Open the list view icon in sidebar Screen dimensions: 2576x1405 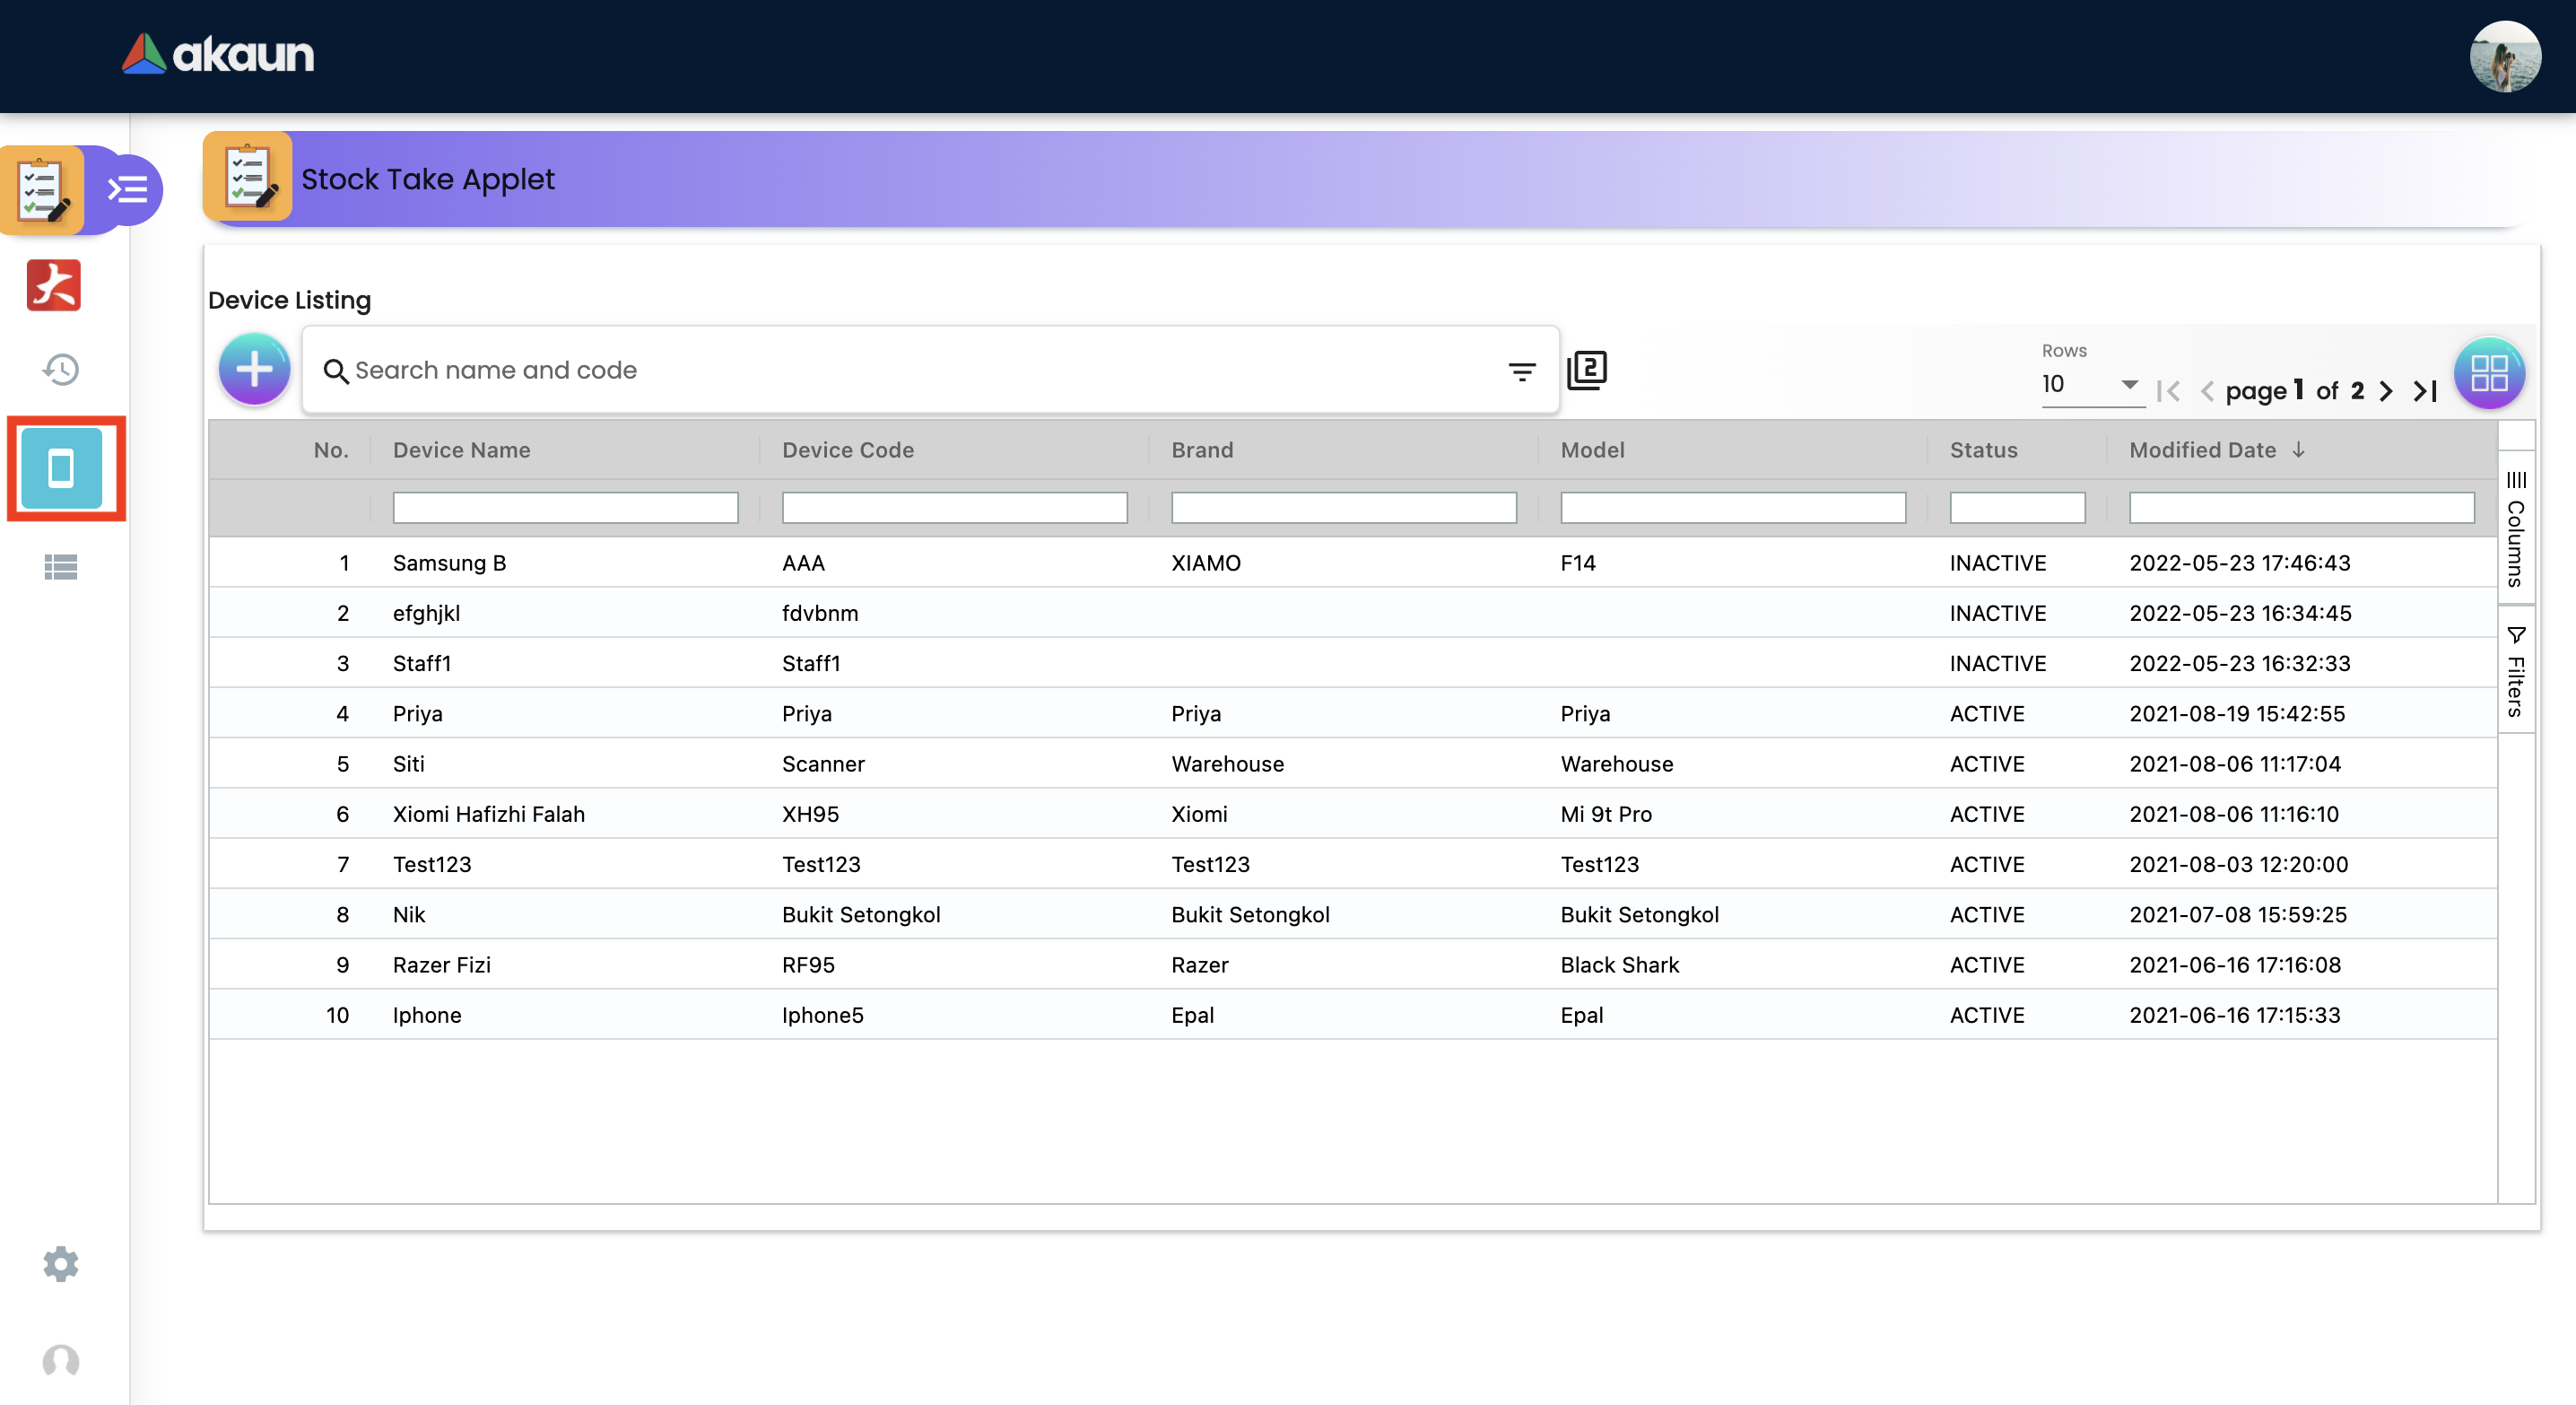tap(61, 567)
